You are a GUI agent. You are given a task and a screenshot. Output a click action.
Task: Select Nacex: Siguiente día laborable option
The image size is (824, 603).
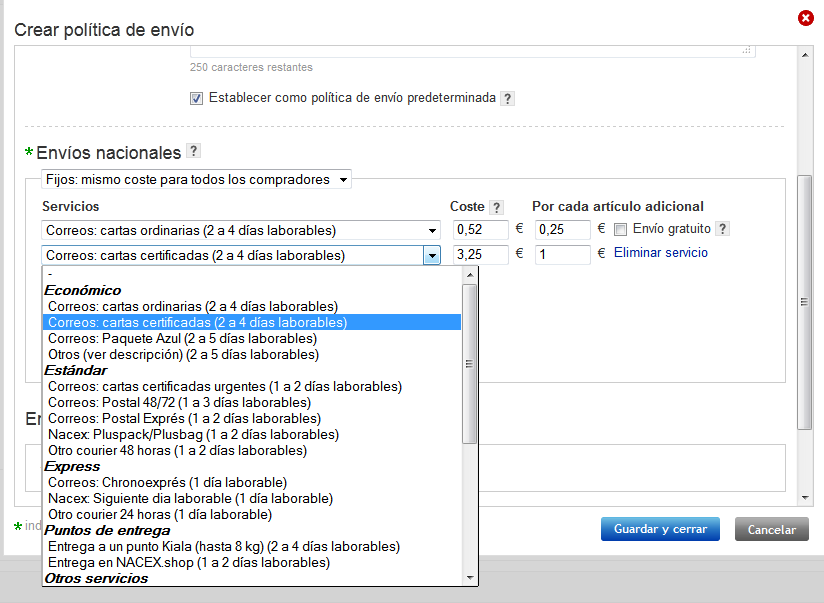(252, 498)
